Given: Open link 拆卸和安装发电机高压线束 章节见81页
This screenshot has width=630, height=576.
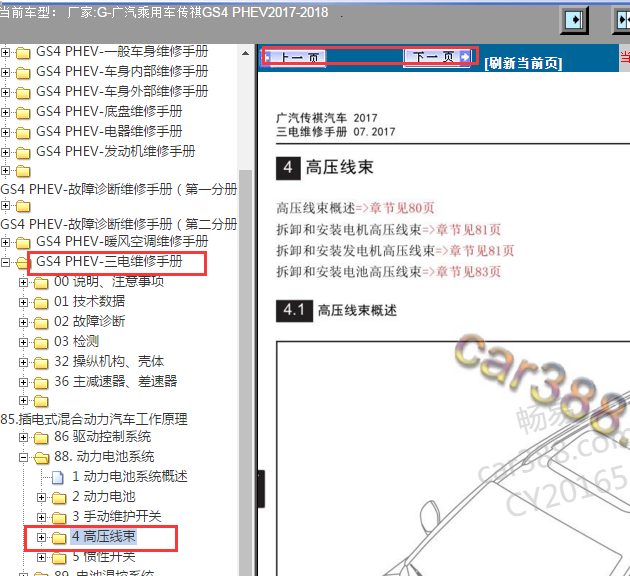Looking at the screenshot, I should coord(395,251).
